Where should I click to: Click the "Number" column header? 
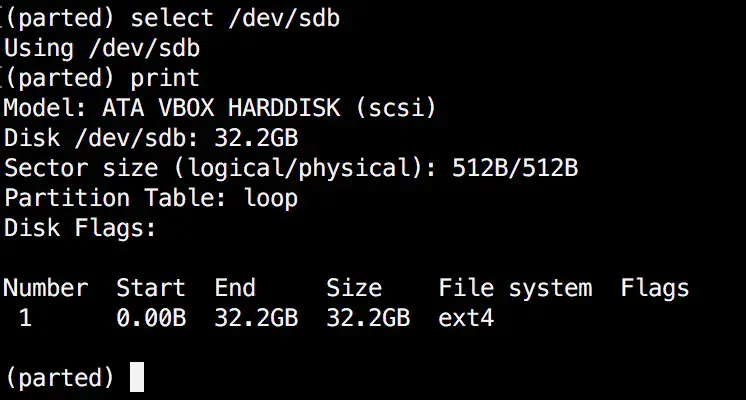(x=45, y=288)
